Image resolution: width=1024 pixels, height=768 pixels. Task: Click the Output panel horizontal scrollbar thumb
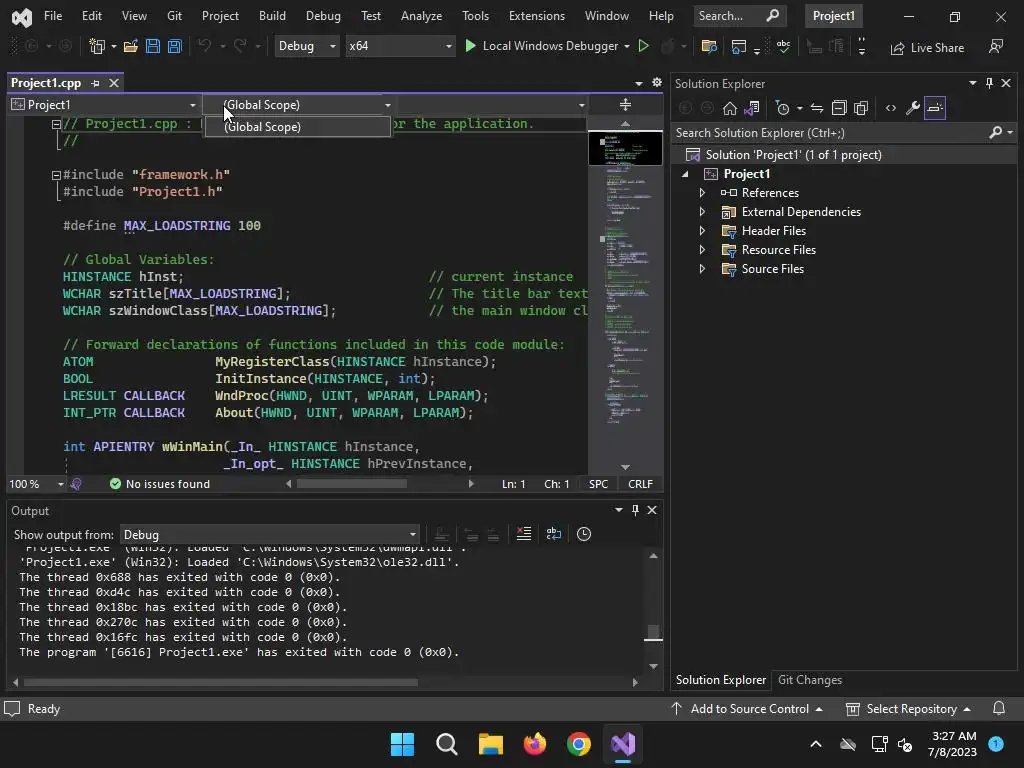[221, 682]
